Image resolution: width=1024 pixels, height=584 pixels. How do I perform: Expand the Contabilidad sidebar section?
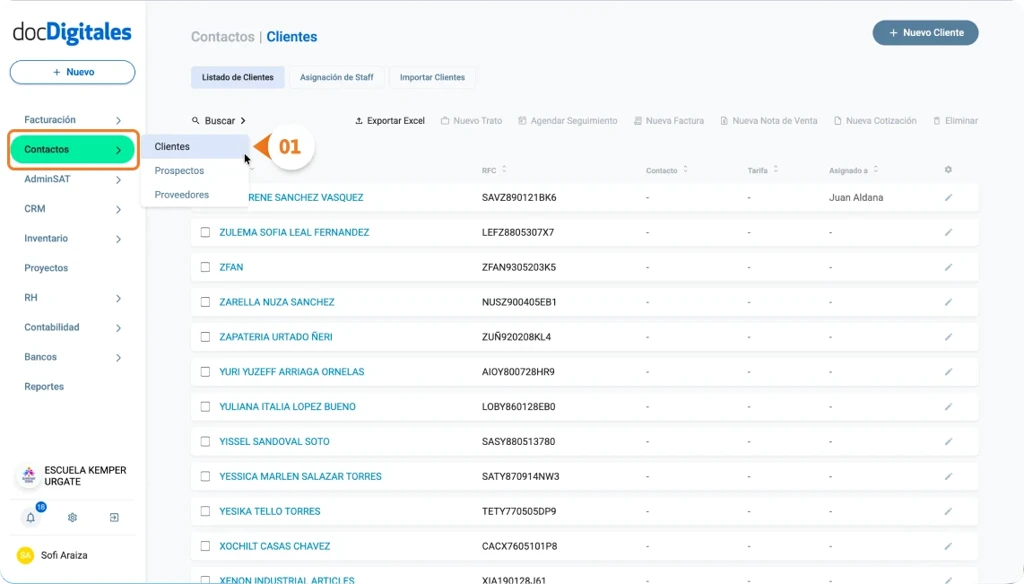pos(72,327)
